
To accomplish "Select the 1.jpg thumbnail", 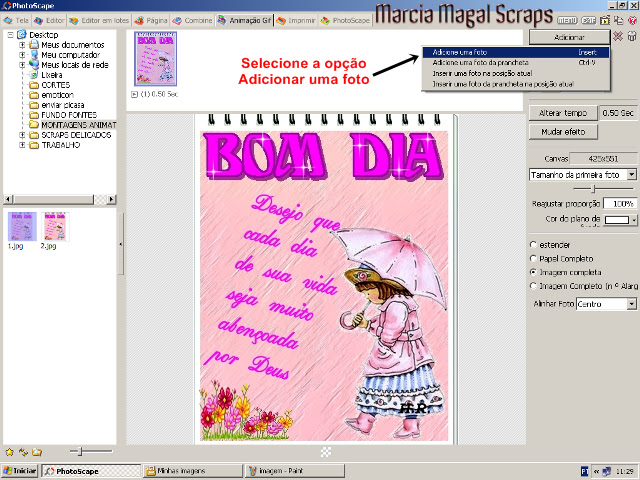I will 22,227.
